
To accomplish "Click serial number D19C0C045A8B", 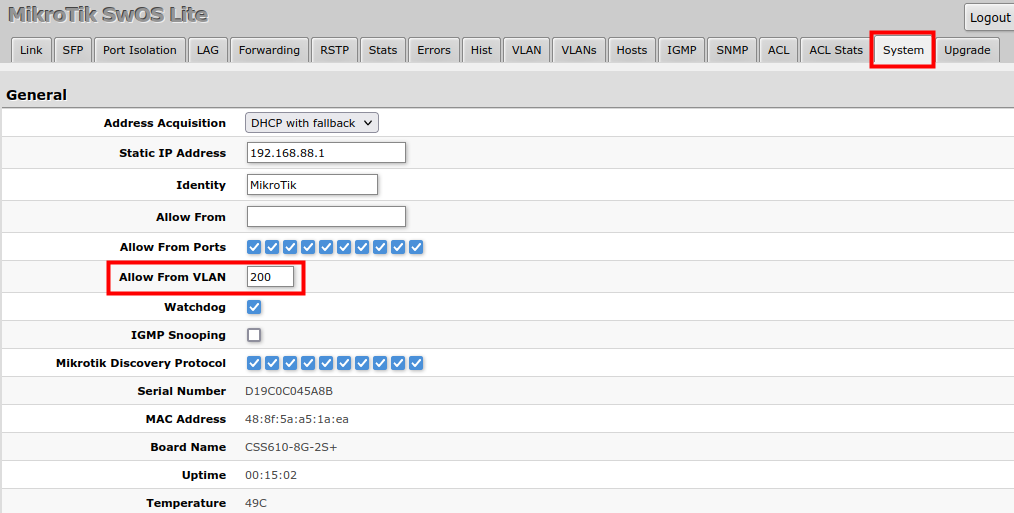I will click(x=289, y=391).
